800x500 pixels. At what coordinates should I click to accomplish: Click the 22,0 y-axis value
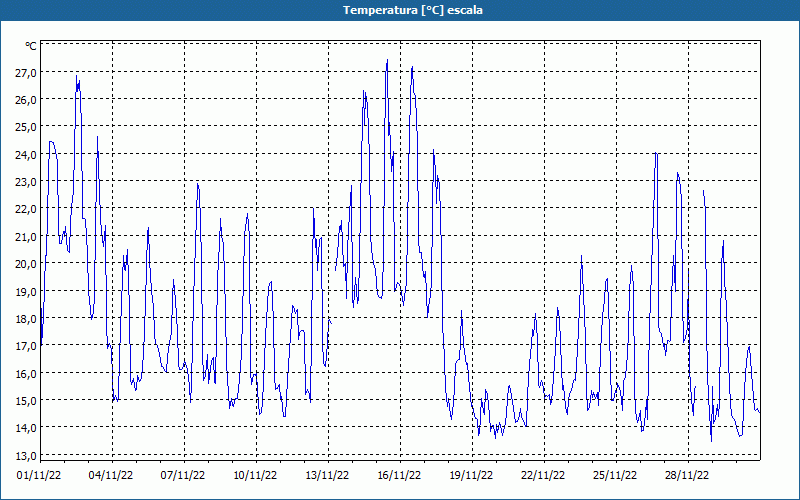click(x=26, y=209)
